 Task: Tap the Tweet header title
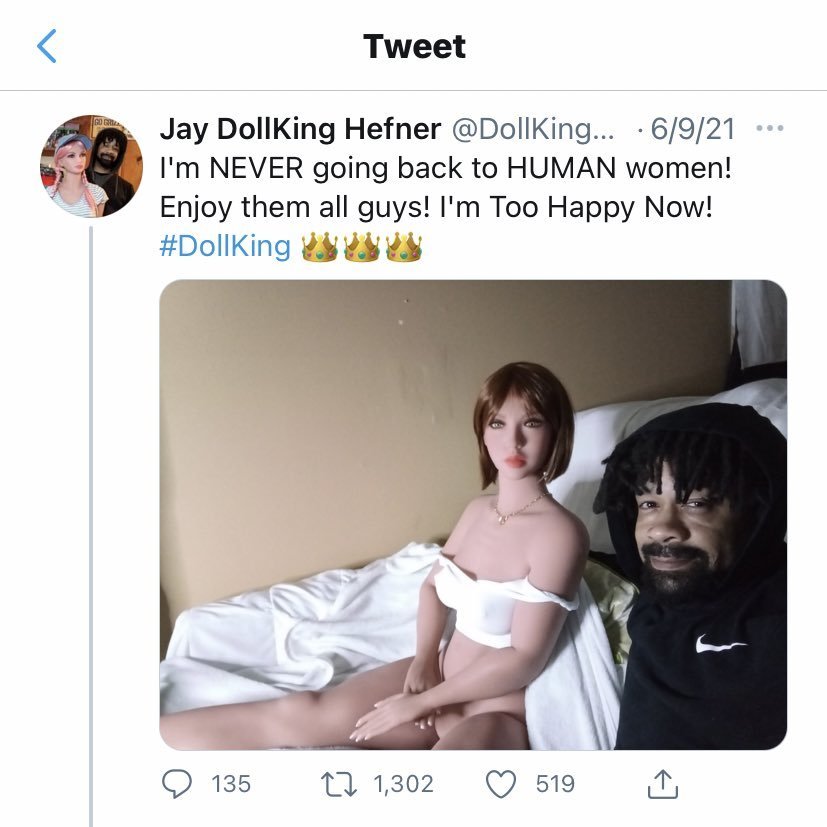pos(414,46)
